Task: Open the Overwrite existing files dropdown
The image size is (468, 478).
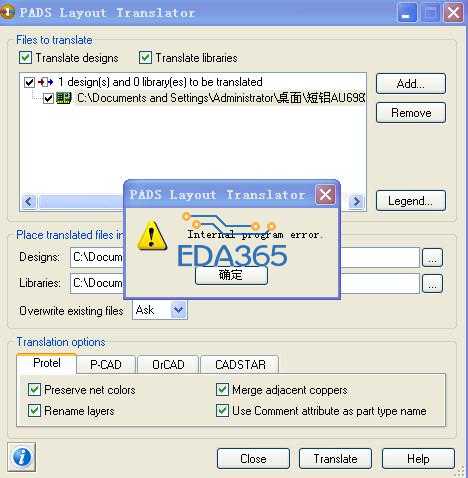Action: (178, 310)
